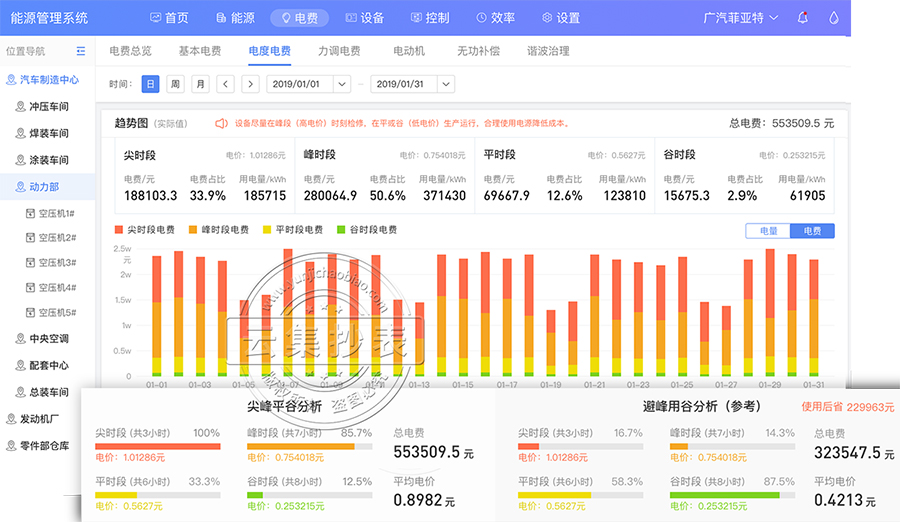Open the 设备 top menu
Viewport: 900px width, 522px height.
pyautogui.click(x=363, y=18)
